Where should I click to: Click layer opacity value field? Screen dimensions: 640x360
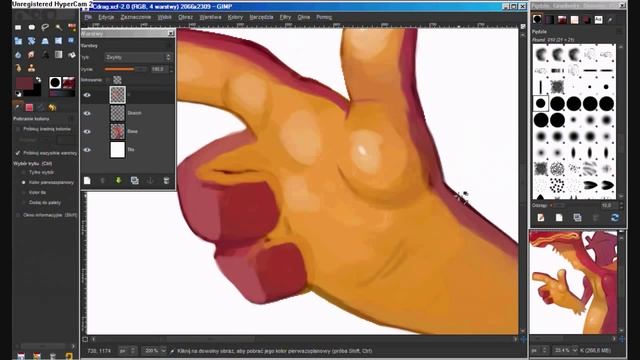click(159, 69)
